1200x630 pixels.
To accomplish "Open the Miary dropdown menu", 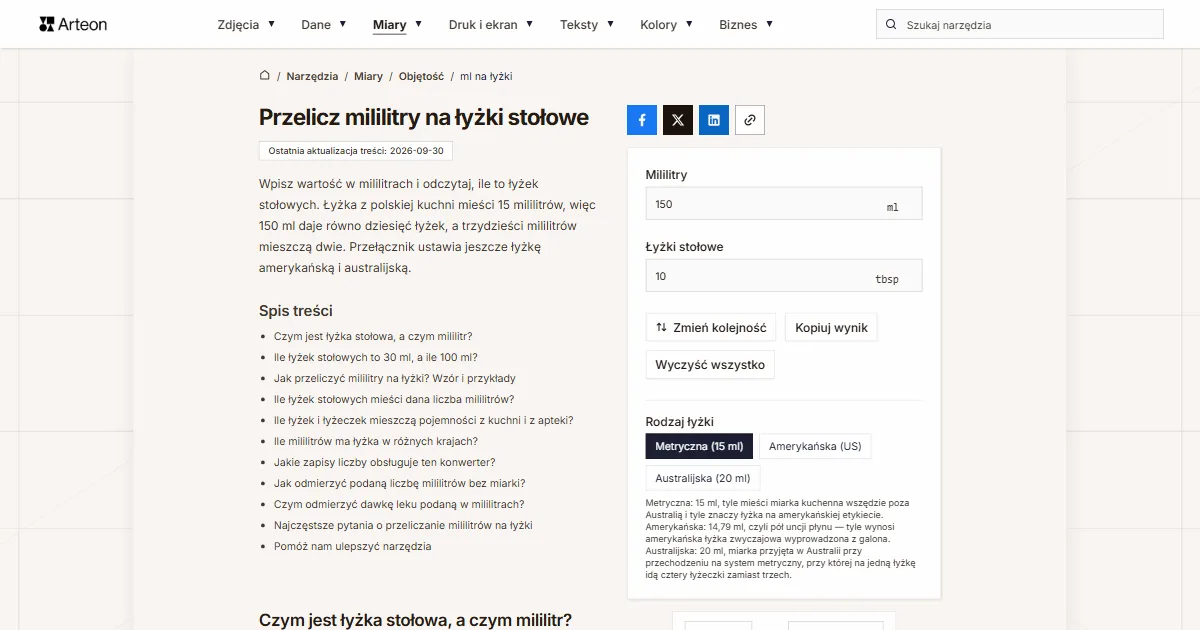I will (397, 25).
